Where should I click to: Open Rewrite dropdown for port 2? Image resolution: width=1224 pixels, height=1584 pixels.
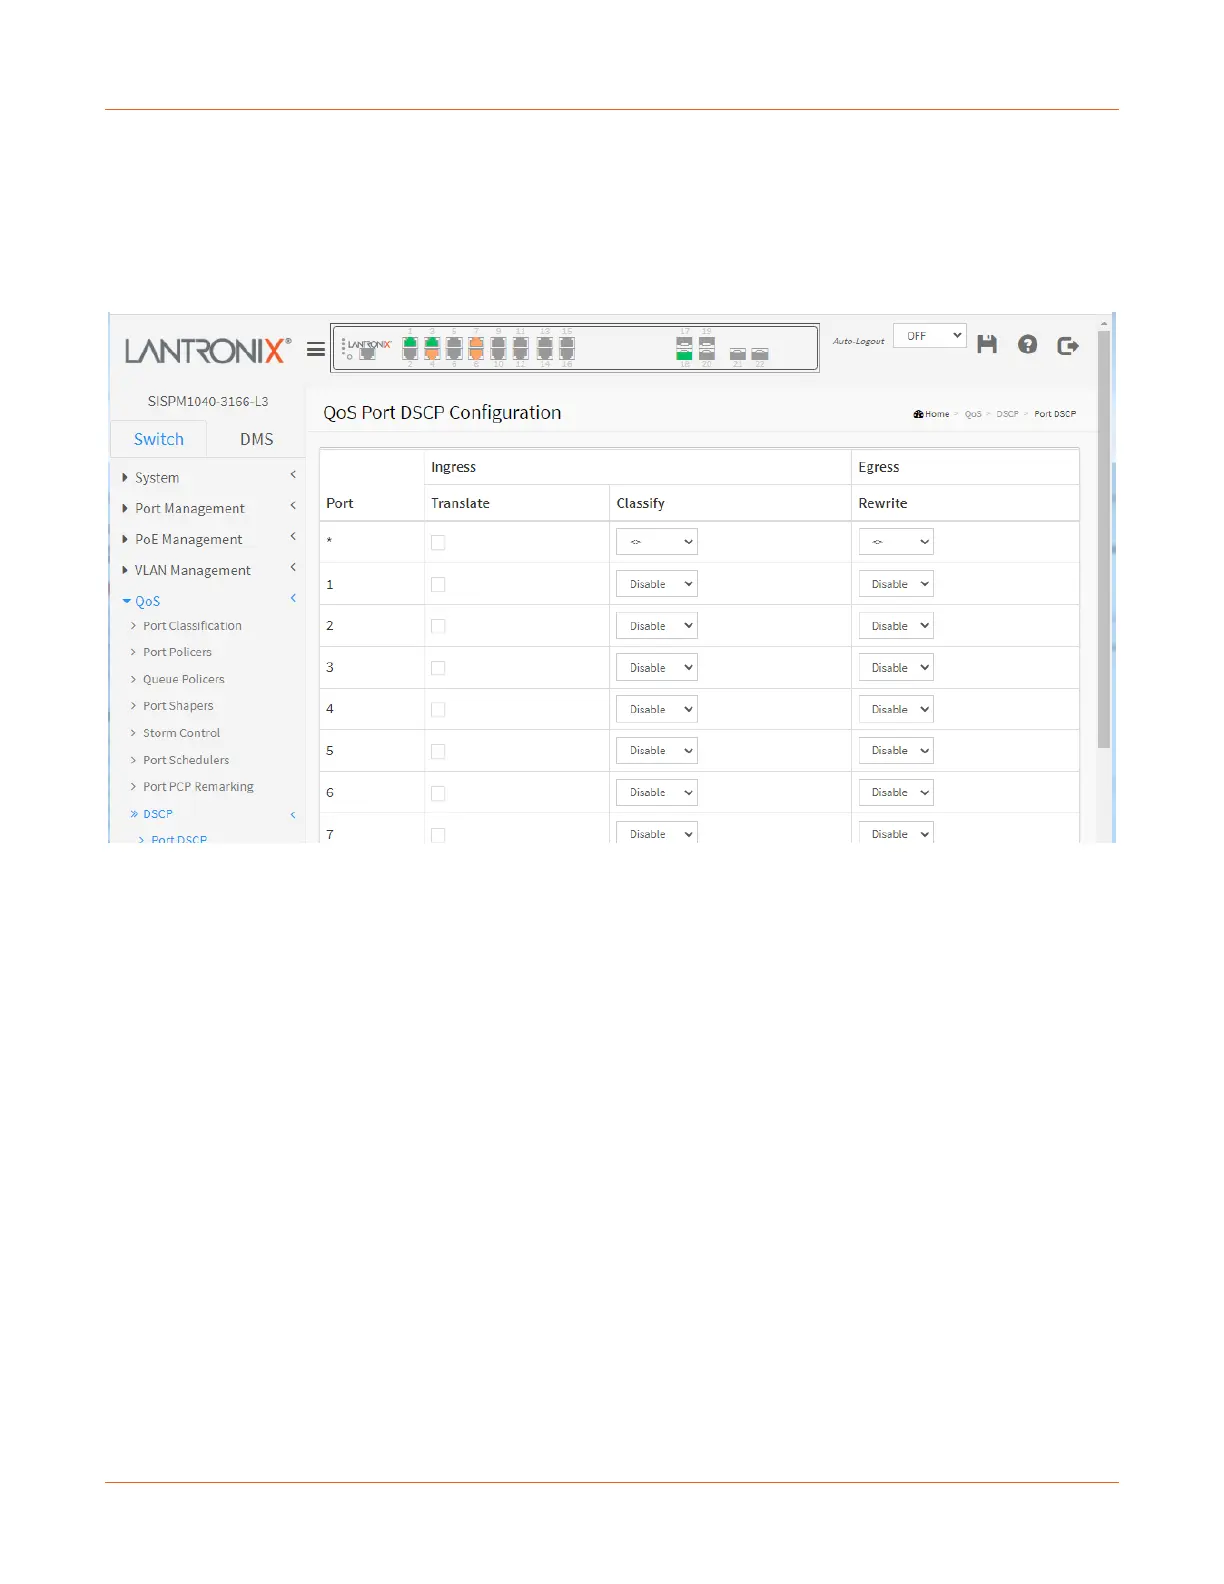(896, 626)
